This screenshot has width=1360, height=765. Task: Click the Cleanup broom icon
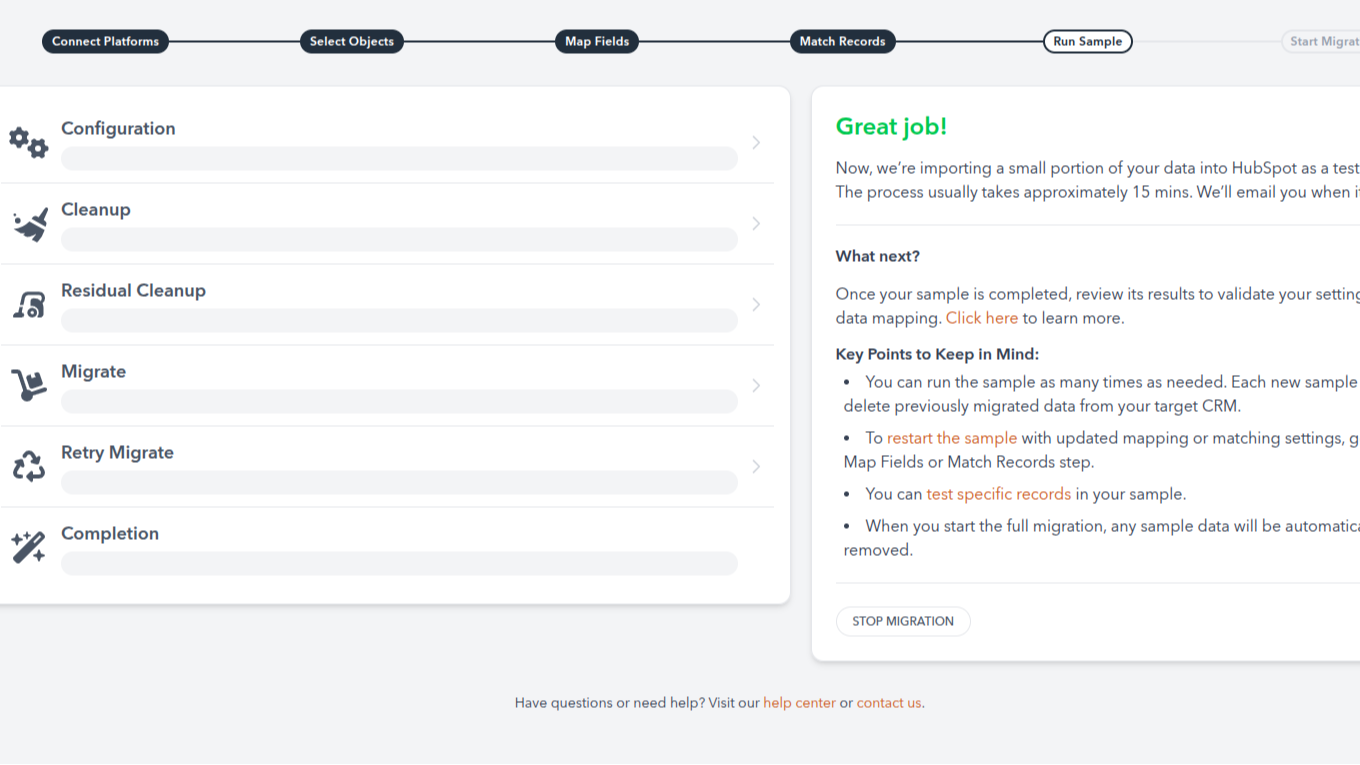tap(29, 225)
